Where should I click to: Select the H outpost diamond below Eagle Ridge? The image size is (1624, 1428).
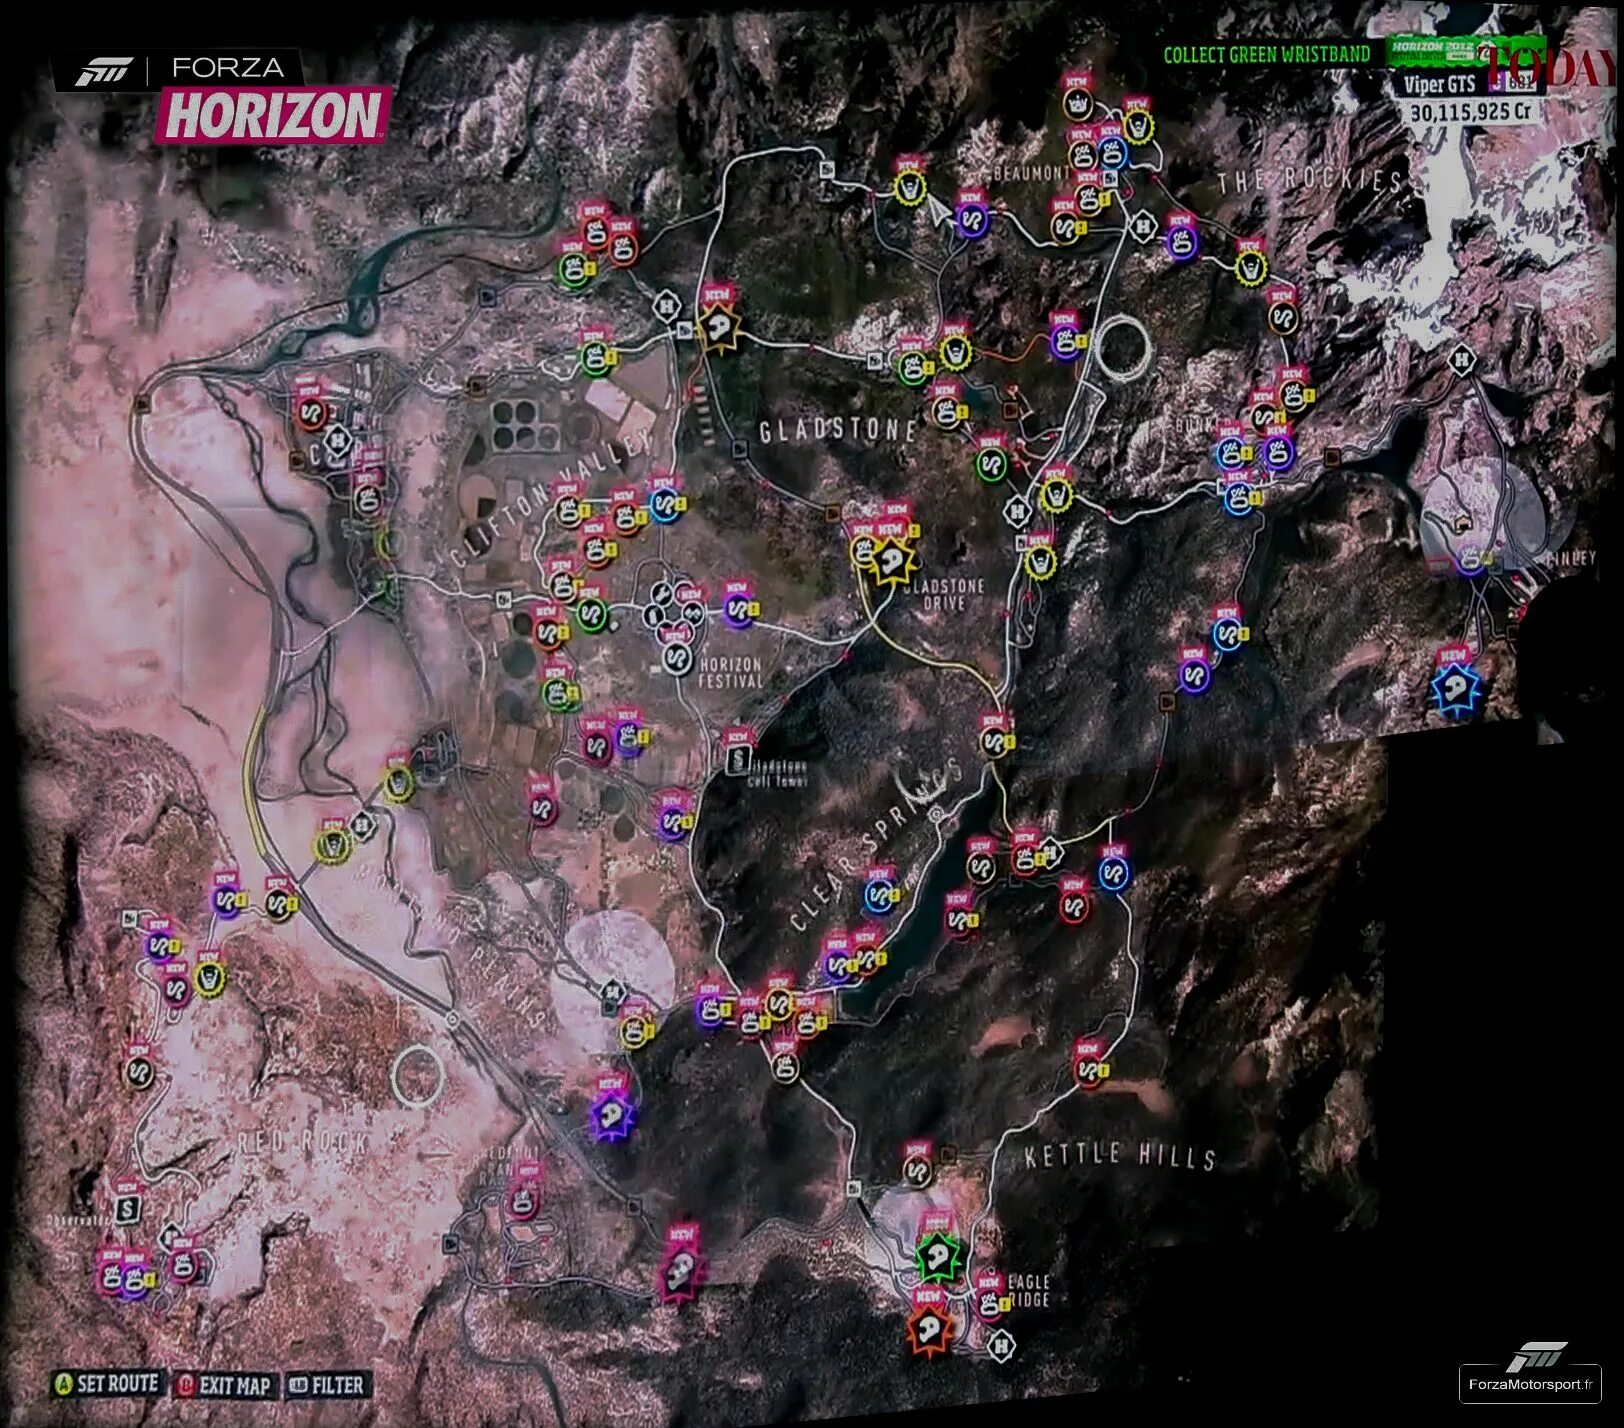(x=1001, y=1346)
